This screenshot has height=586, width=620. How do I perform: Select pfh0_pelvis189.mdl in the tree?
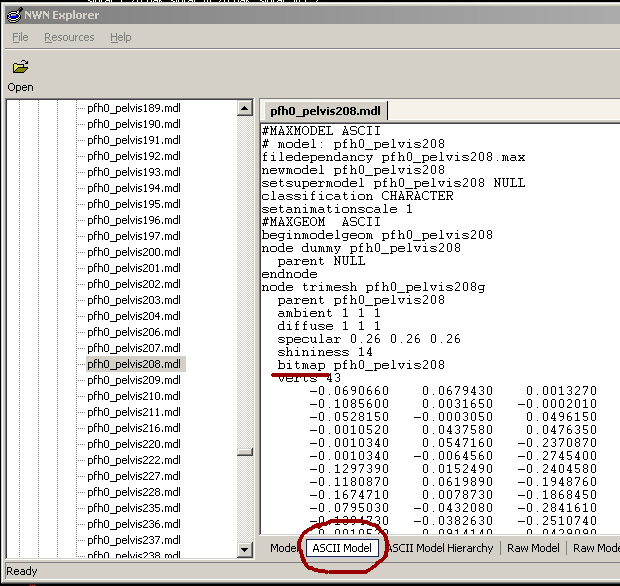[134, 108]
